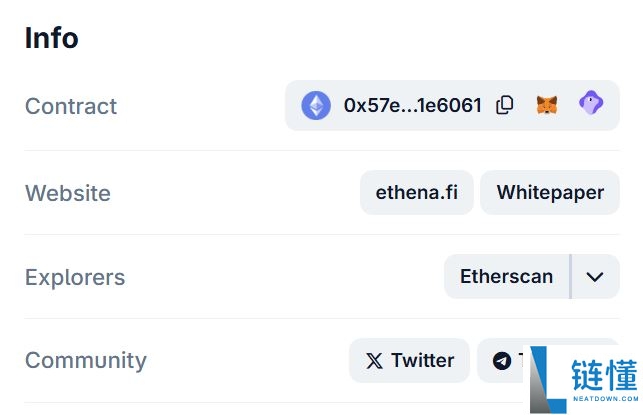Click the purple wallet icon
643x415 pixels.
pos(591,104)
